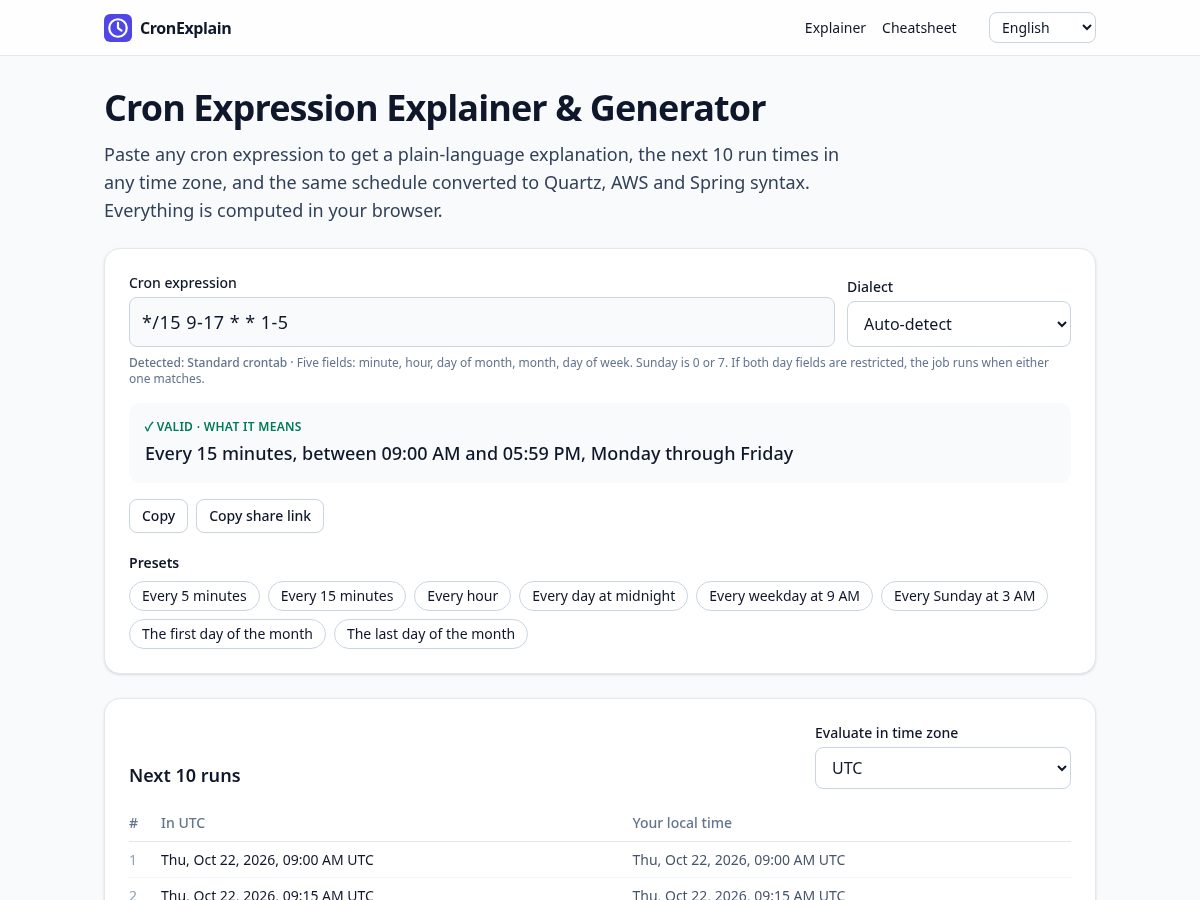Select The first day of the month preset

pos(227,634)
